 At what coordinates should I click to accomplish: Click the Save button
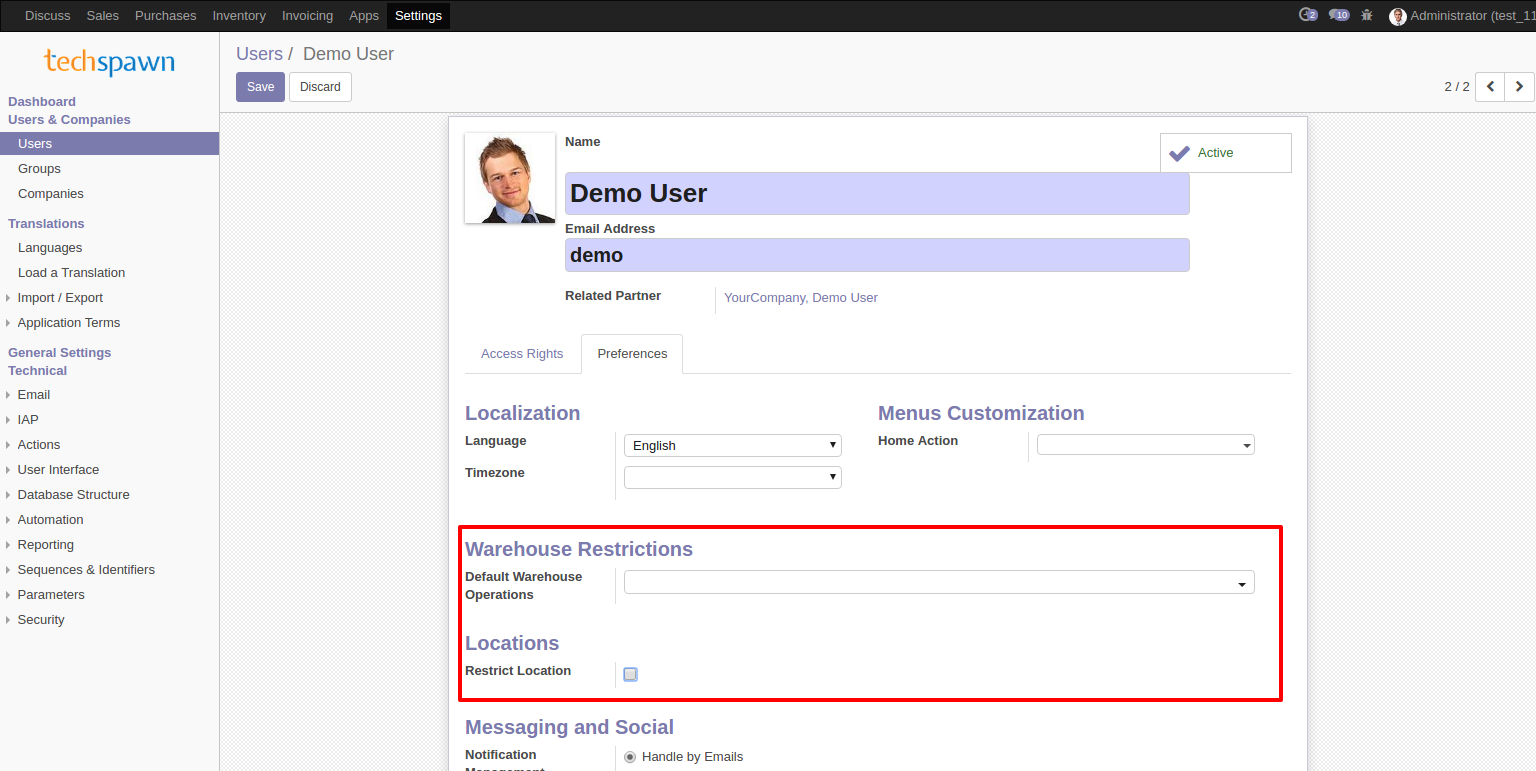(260, 87)
